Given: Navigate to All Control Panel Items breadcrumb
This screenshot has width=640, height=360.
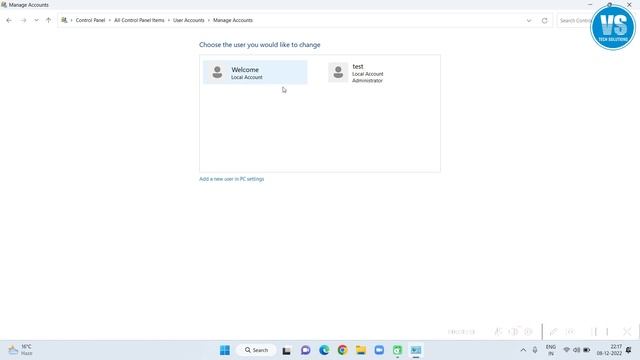Looking at the screenshot, I should [139, 20].
